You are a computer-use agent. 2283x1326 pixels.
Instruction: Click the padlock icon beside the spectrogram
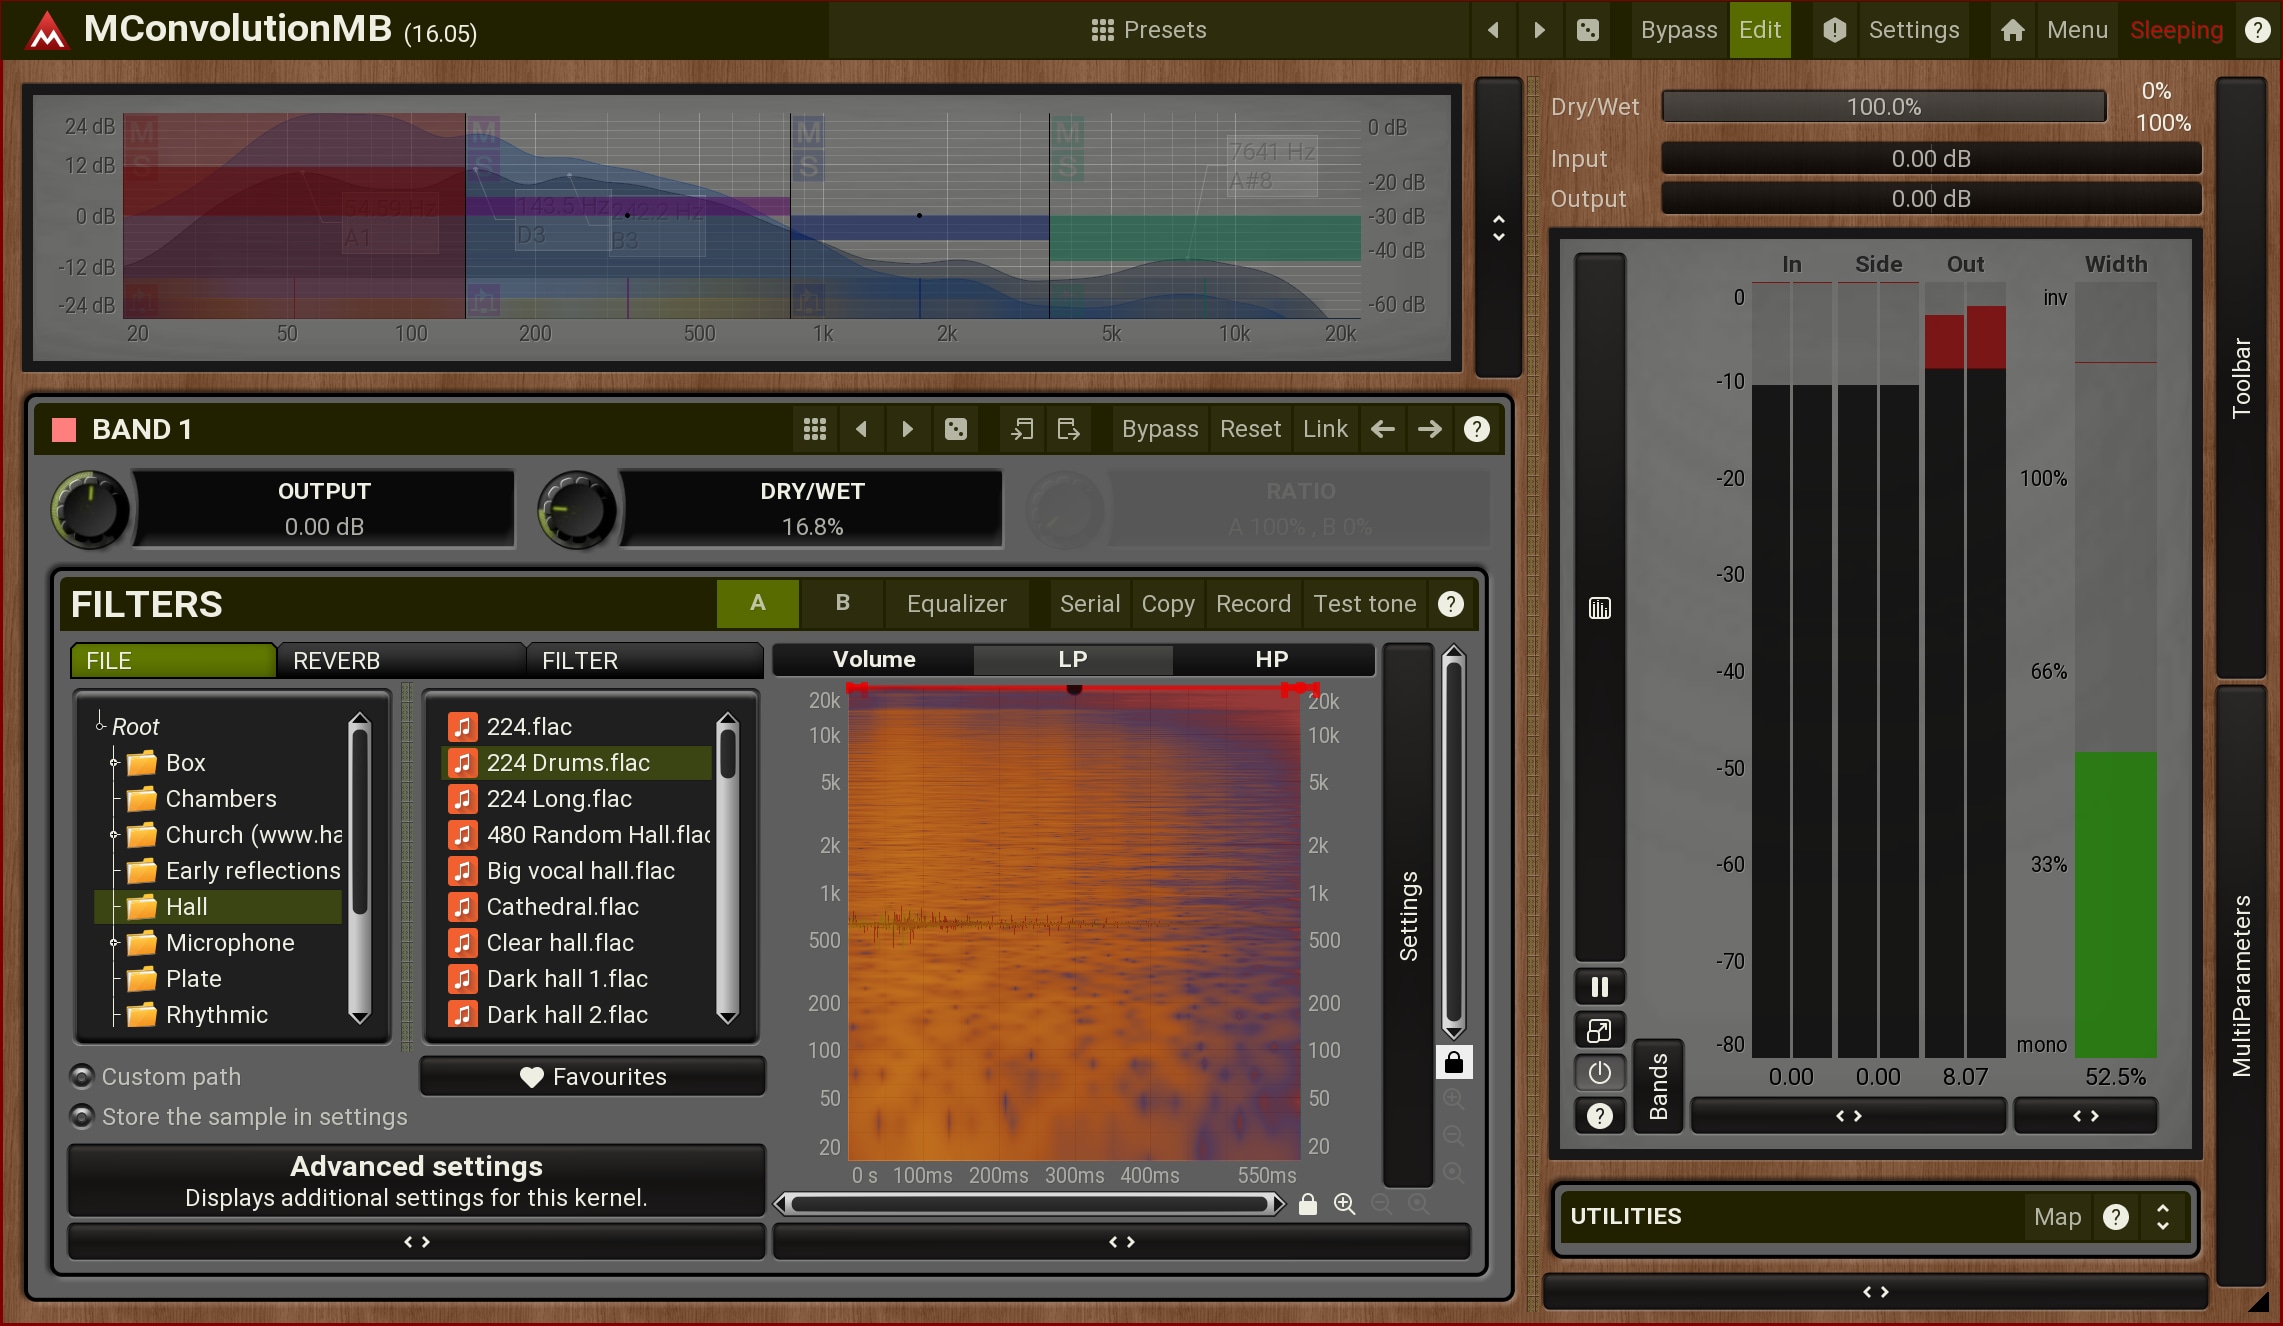click(x=1454, y=1062)
